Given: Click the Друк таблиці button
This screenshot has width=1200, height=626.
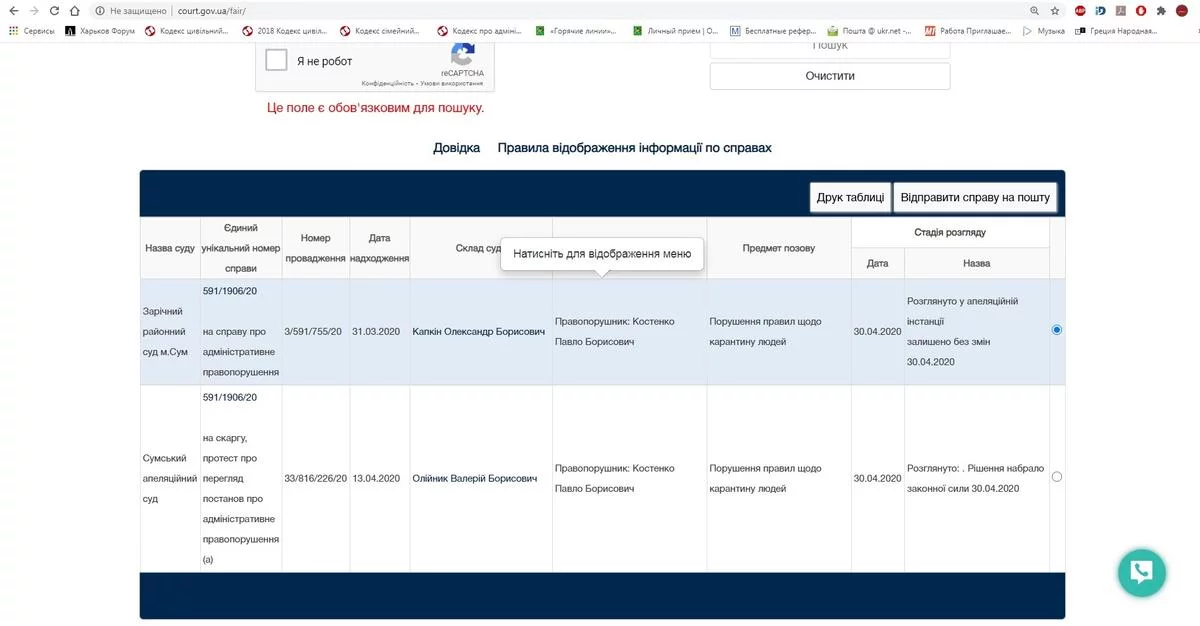Looking at the screenshot, I should (x=849, y=198).
